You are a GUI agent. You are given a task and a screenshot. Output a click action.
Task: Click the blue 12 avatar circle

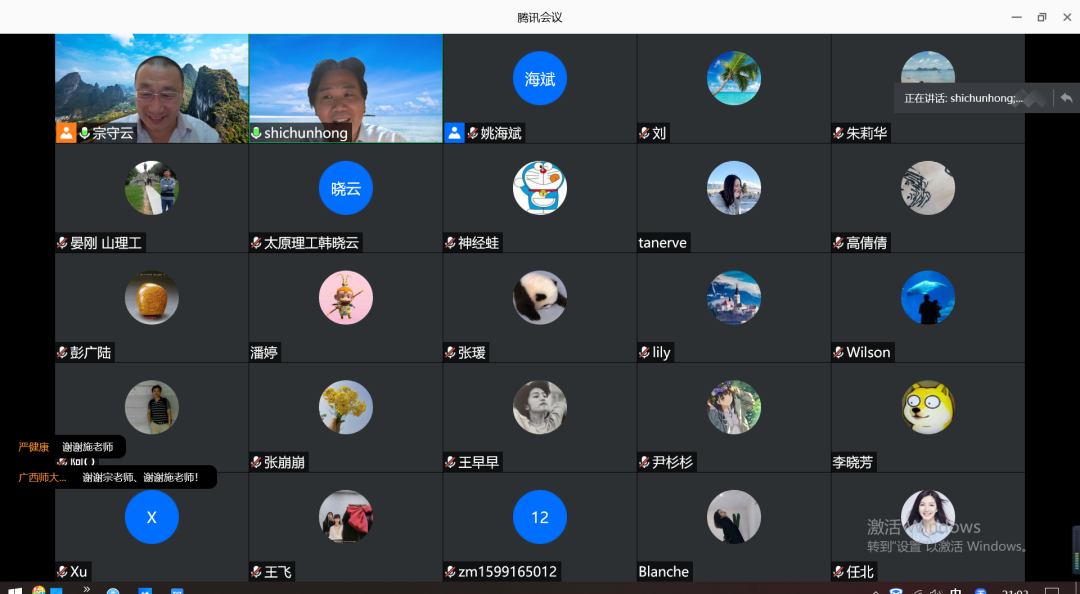click(x=540, y=517)
